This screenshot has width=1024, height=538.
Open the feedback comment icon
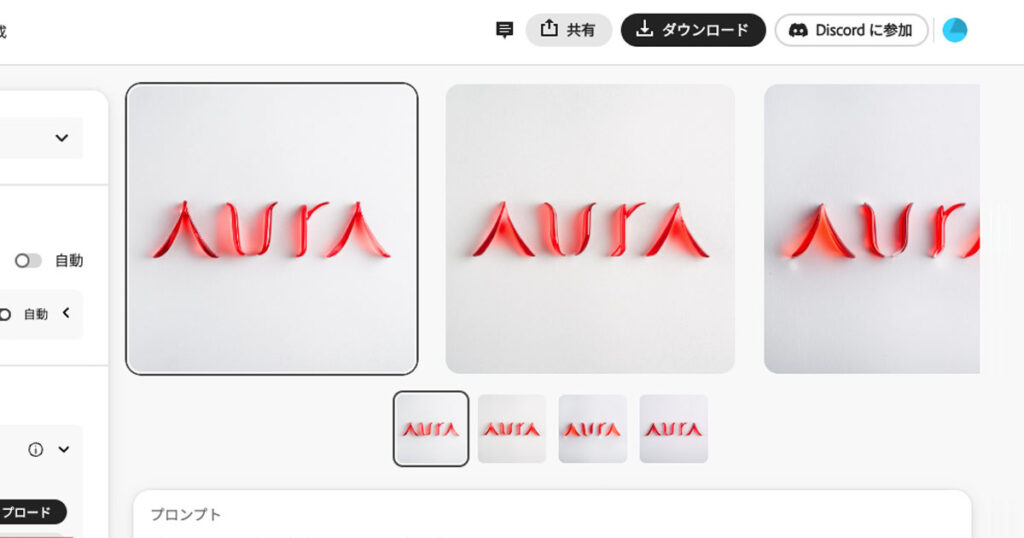(504, 30)
